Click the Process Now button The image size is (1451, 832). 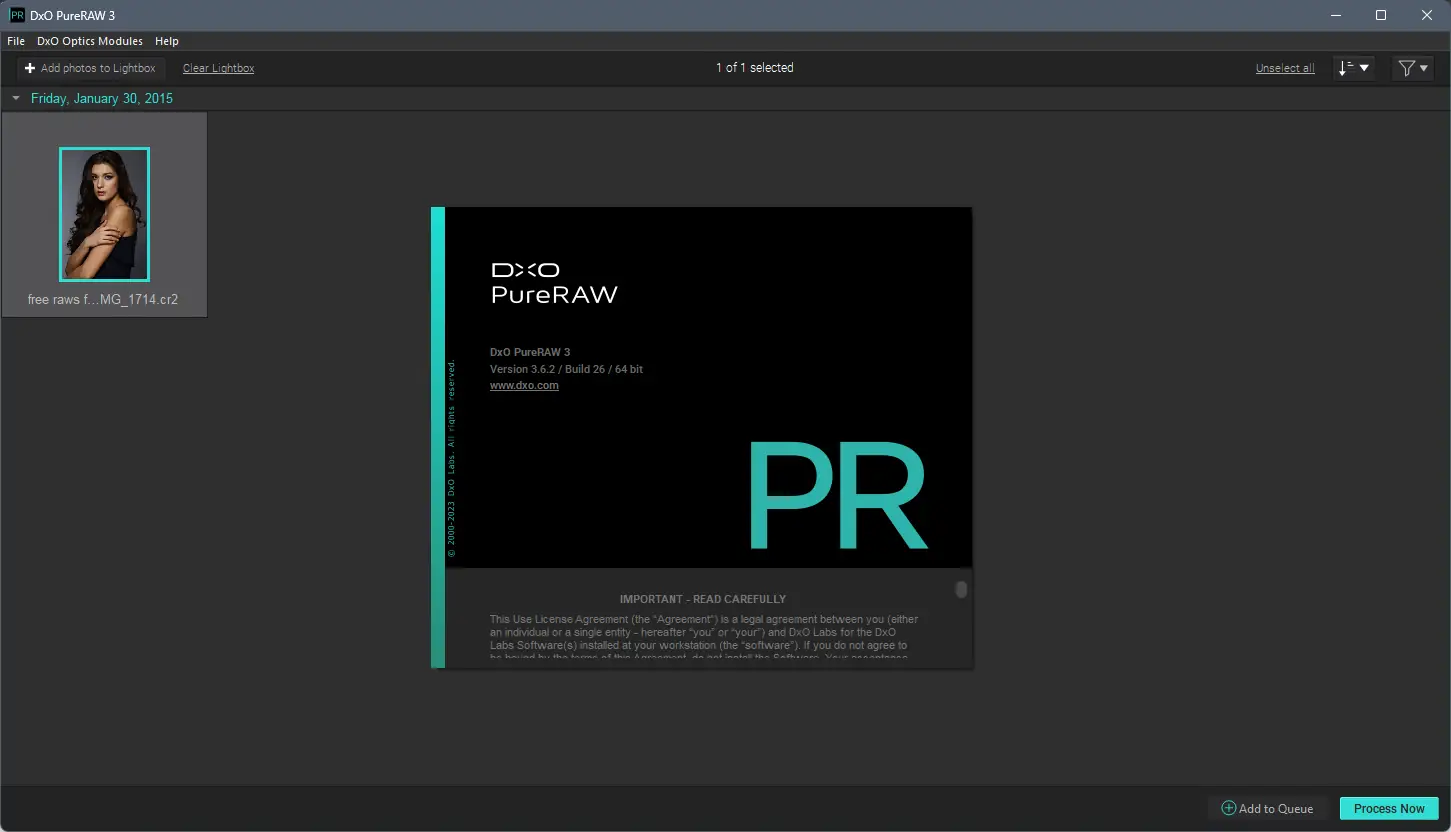(x=1388, y=808)
